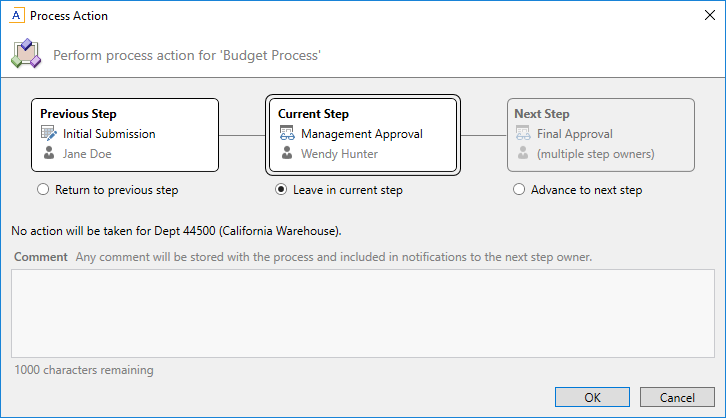Click the Previous Step box heading
Screen dimensions: 726x418
[78, 114]
